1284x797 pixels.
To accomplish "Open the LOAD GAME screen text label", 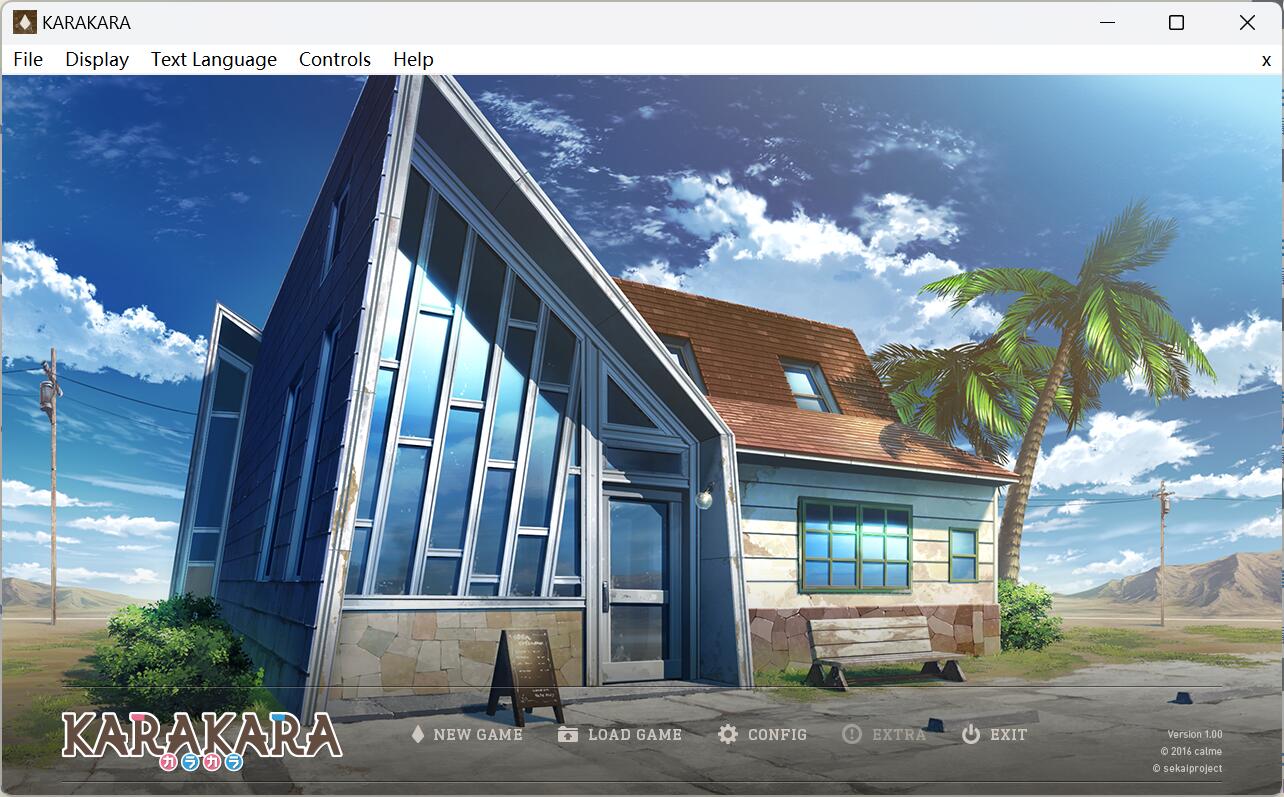I will [x=635, y=734].
